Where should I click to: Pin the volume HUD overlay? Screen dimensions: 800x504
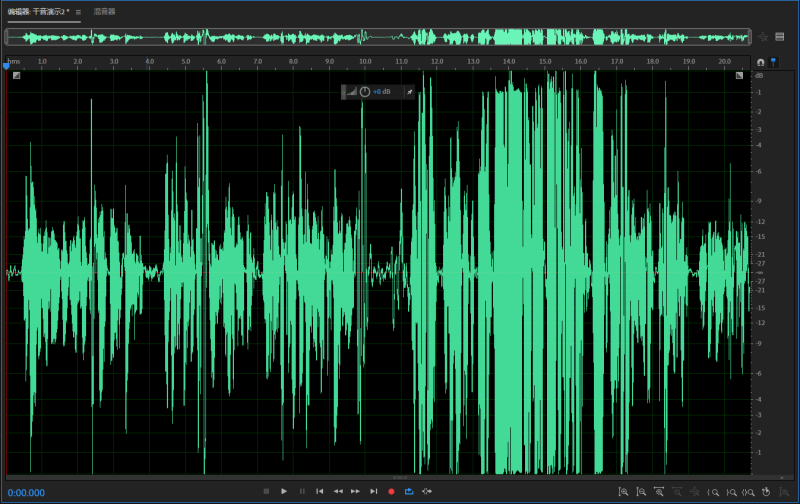pyautogui.click(x=408, y=92)
